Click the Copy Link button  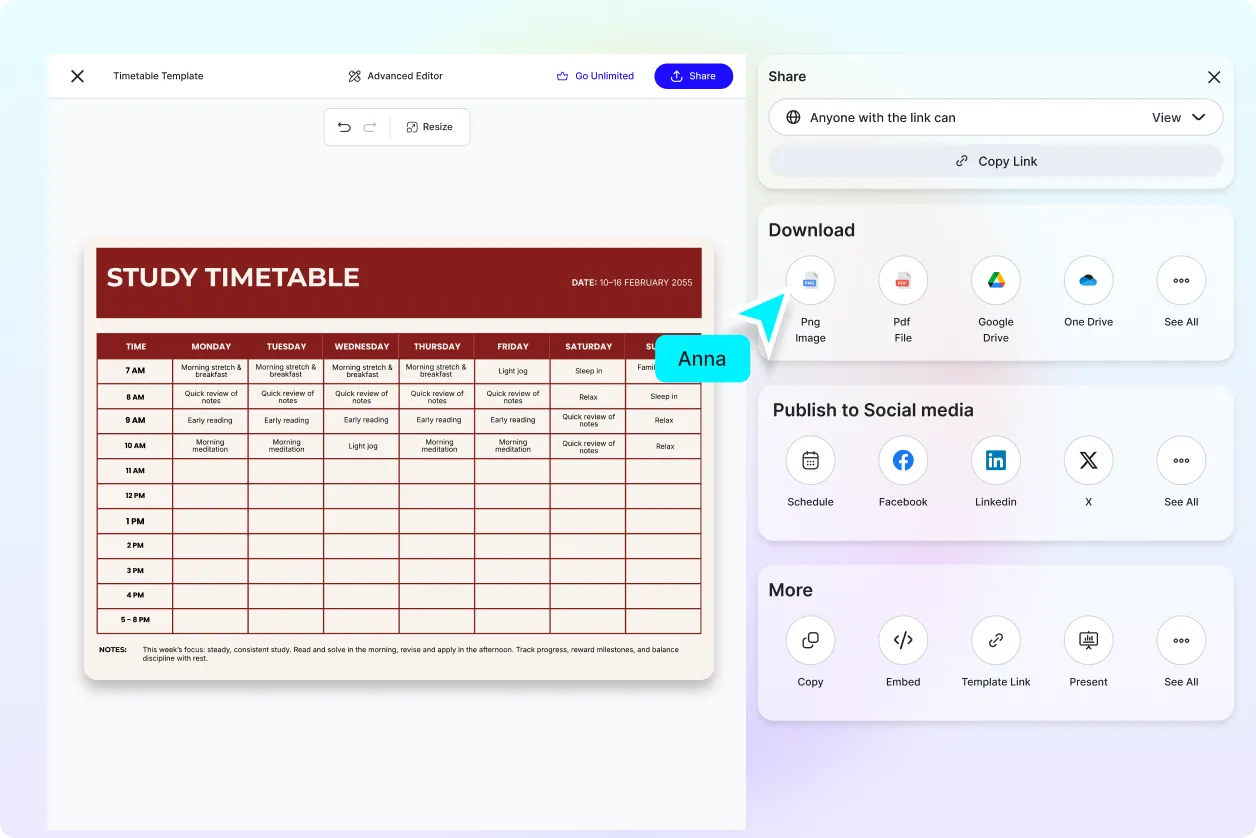pyautogui.click(x=995, y=160)
